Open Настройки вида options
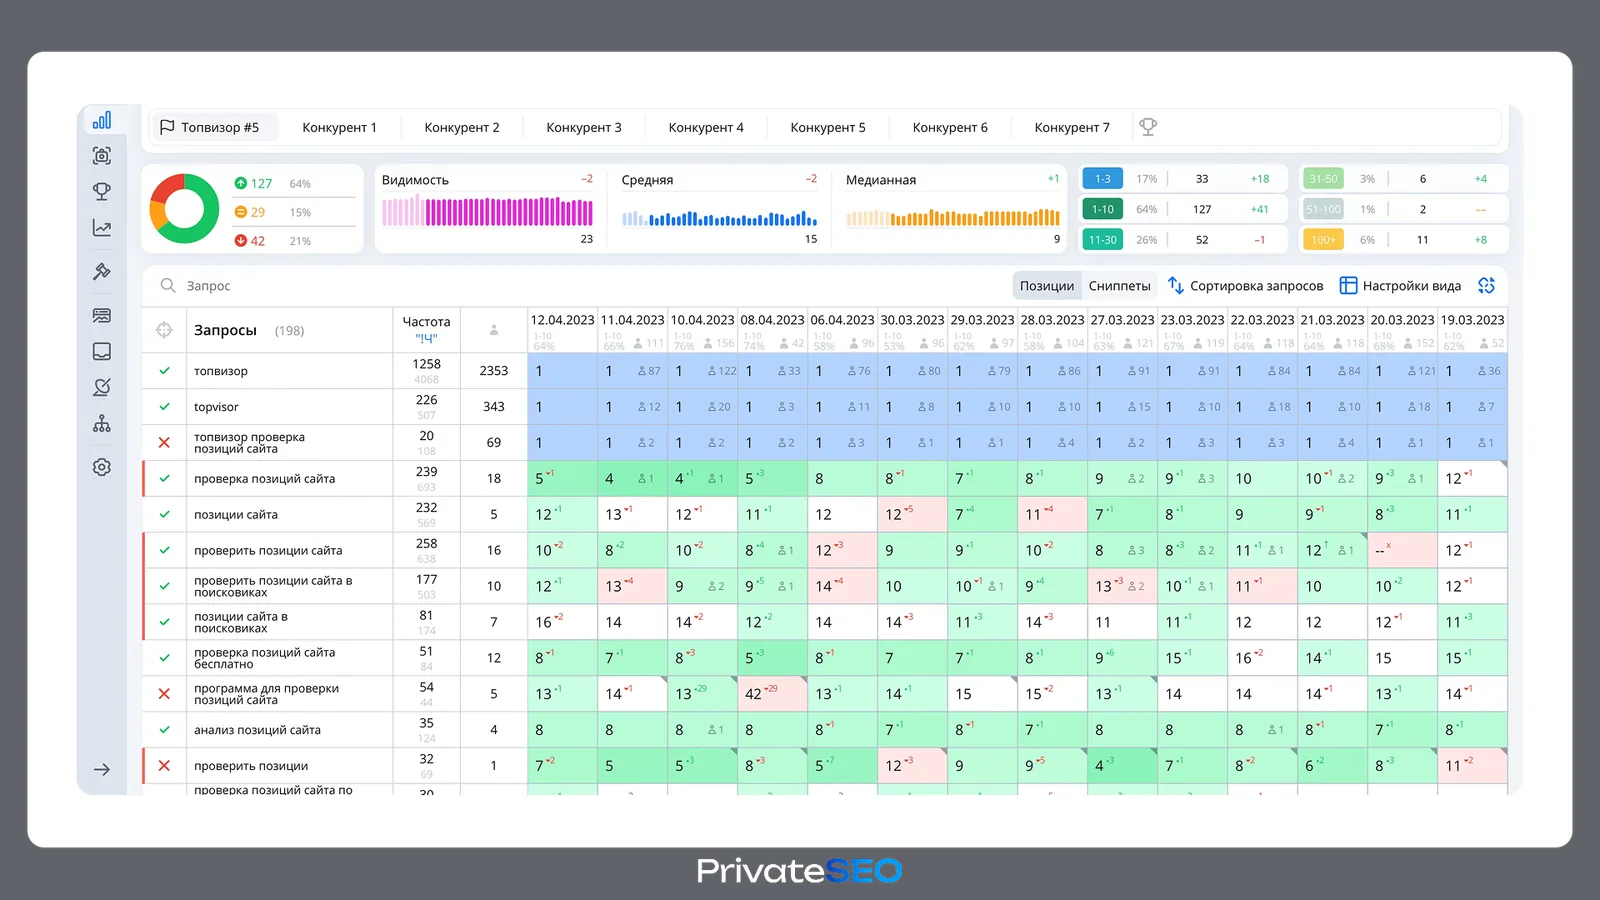Viewport: 1600px width, 900px height. [x=1400, y=286]
